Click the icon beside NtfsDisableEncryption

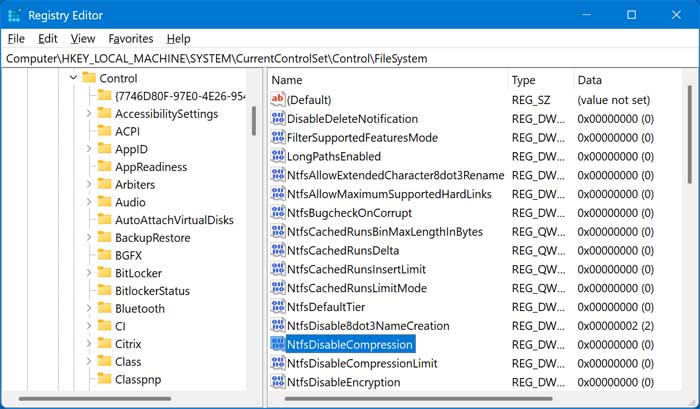(x=278, y=382)
